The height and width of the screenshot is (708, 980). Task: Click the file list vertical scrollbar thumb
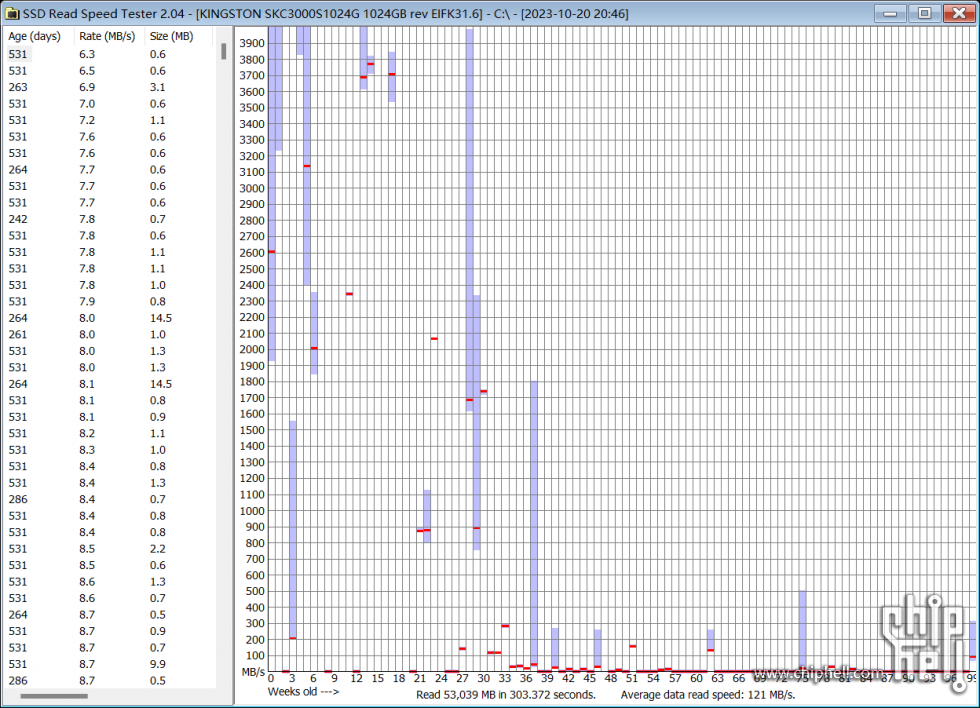pos(223,52)
